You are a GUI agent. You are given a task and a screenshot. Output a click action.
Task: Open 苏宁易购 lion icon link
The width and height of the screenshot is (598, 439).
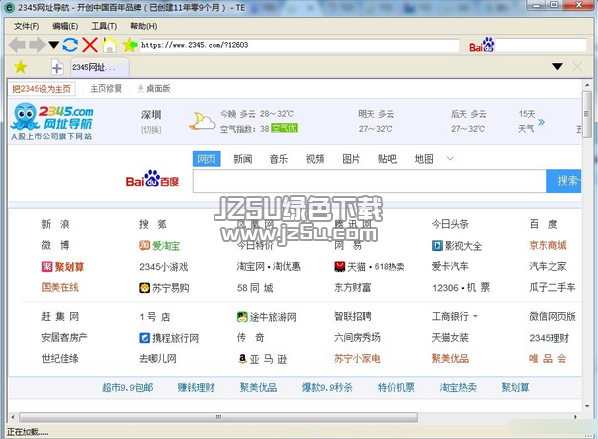[164, 288]
